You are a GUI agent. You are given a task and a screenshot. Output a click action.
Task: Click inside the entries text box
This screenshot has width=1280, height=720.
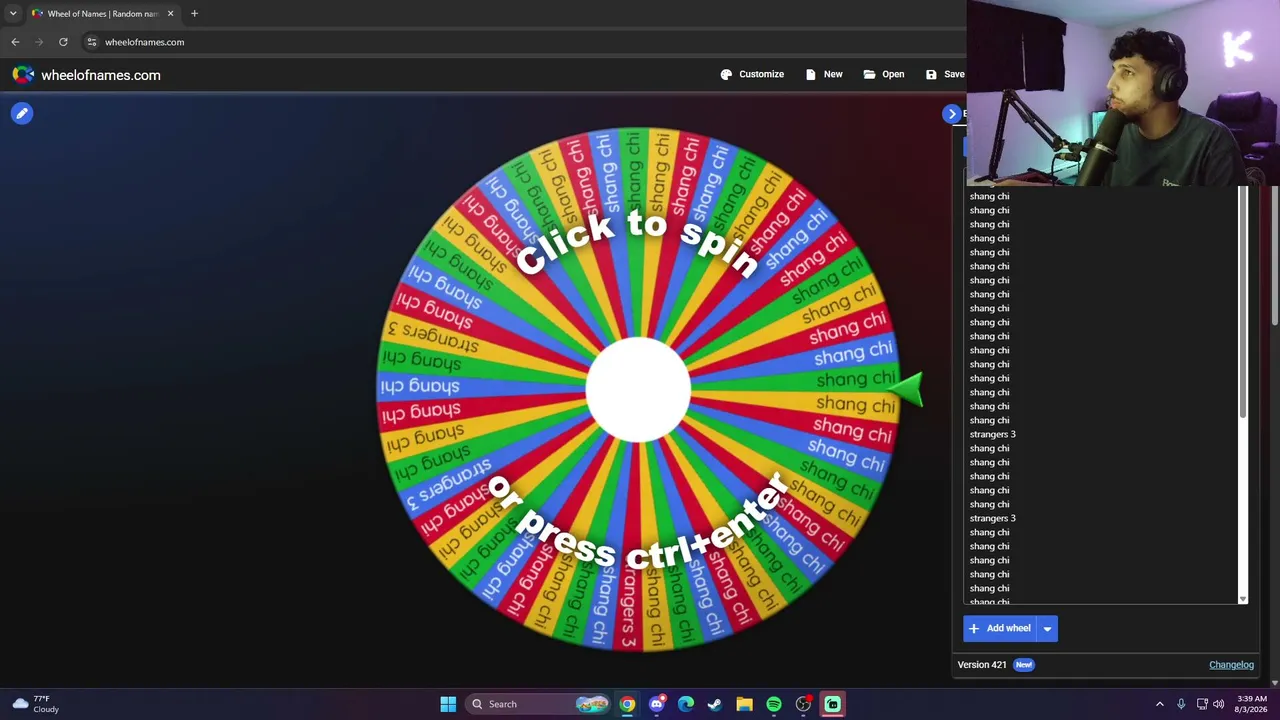point(1100,395)
